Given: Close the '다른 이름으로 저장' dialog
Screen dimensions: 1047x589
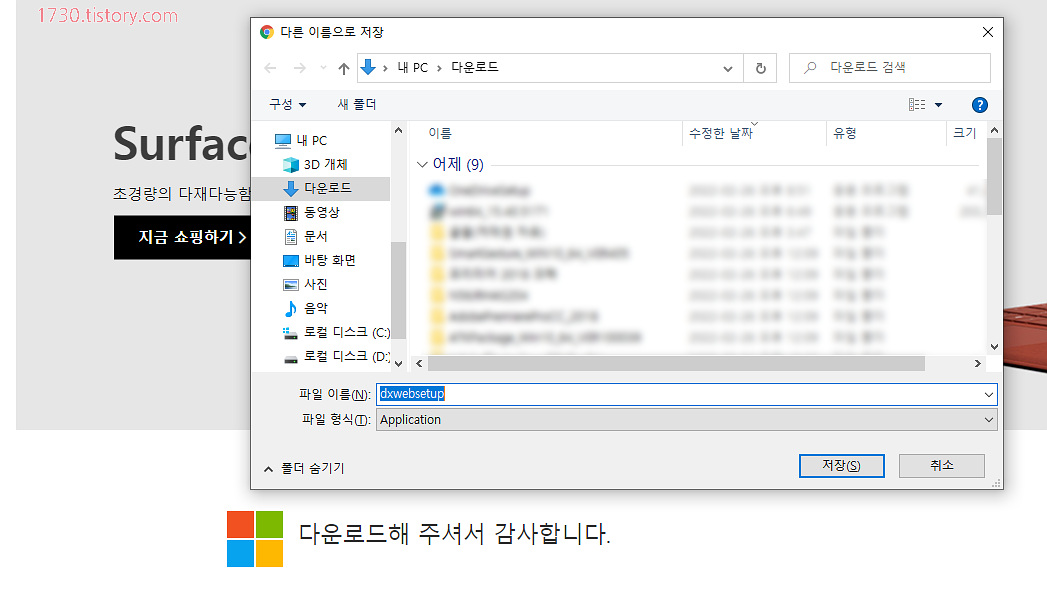Looking at the screenshot, I should [988, 32].
